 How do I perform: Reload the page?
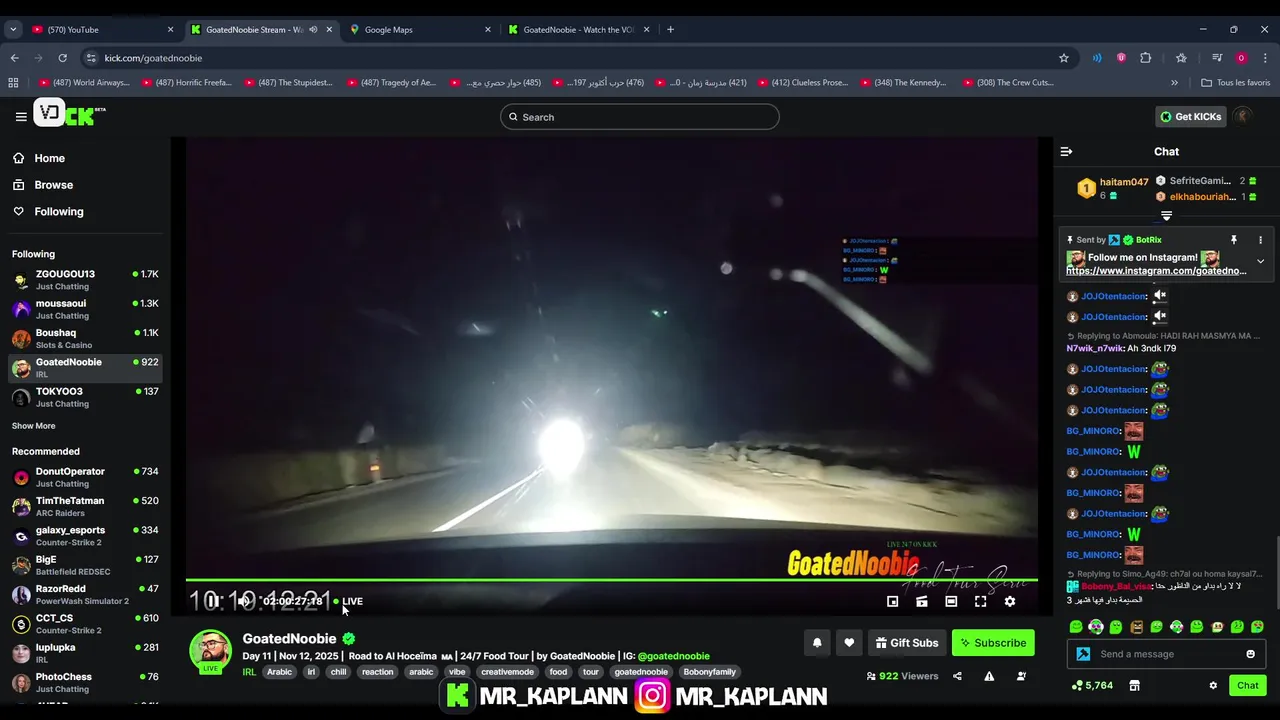click(x=62, y=58)
